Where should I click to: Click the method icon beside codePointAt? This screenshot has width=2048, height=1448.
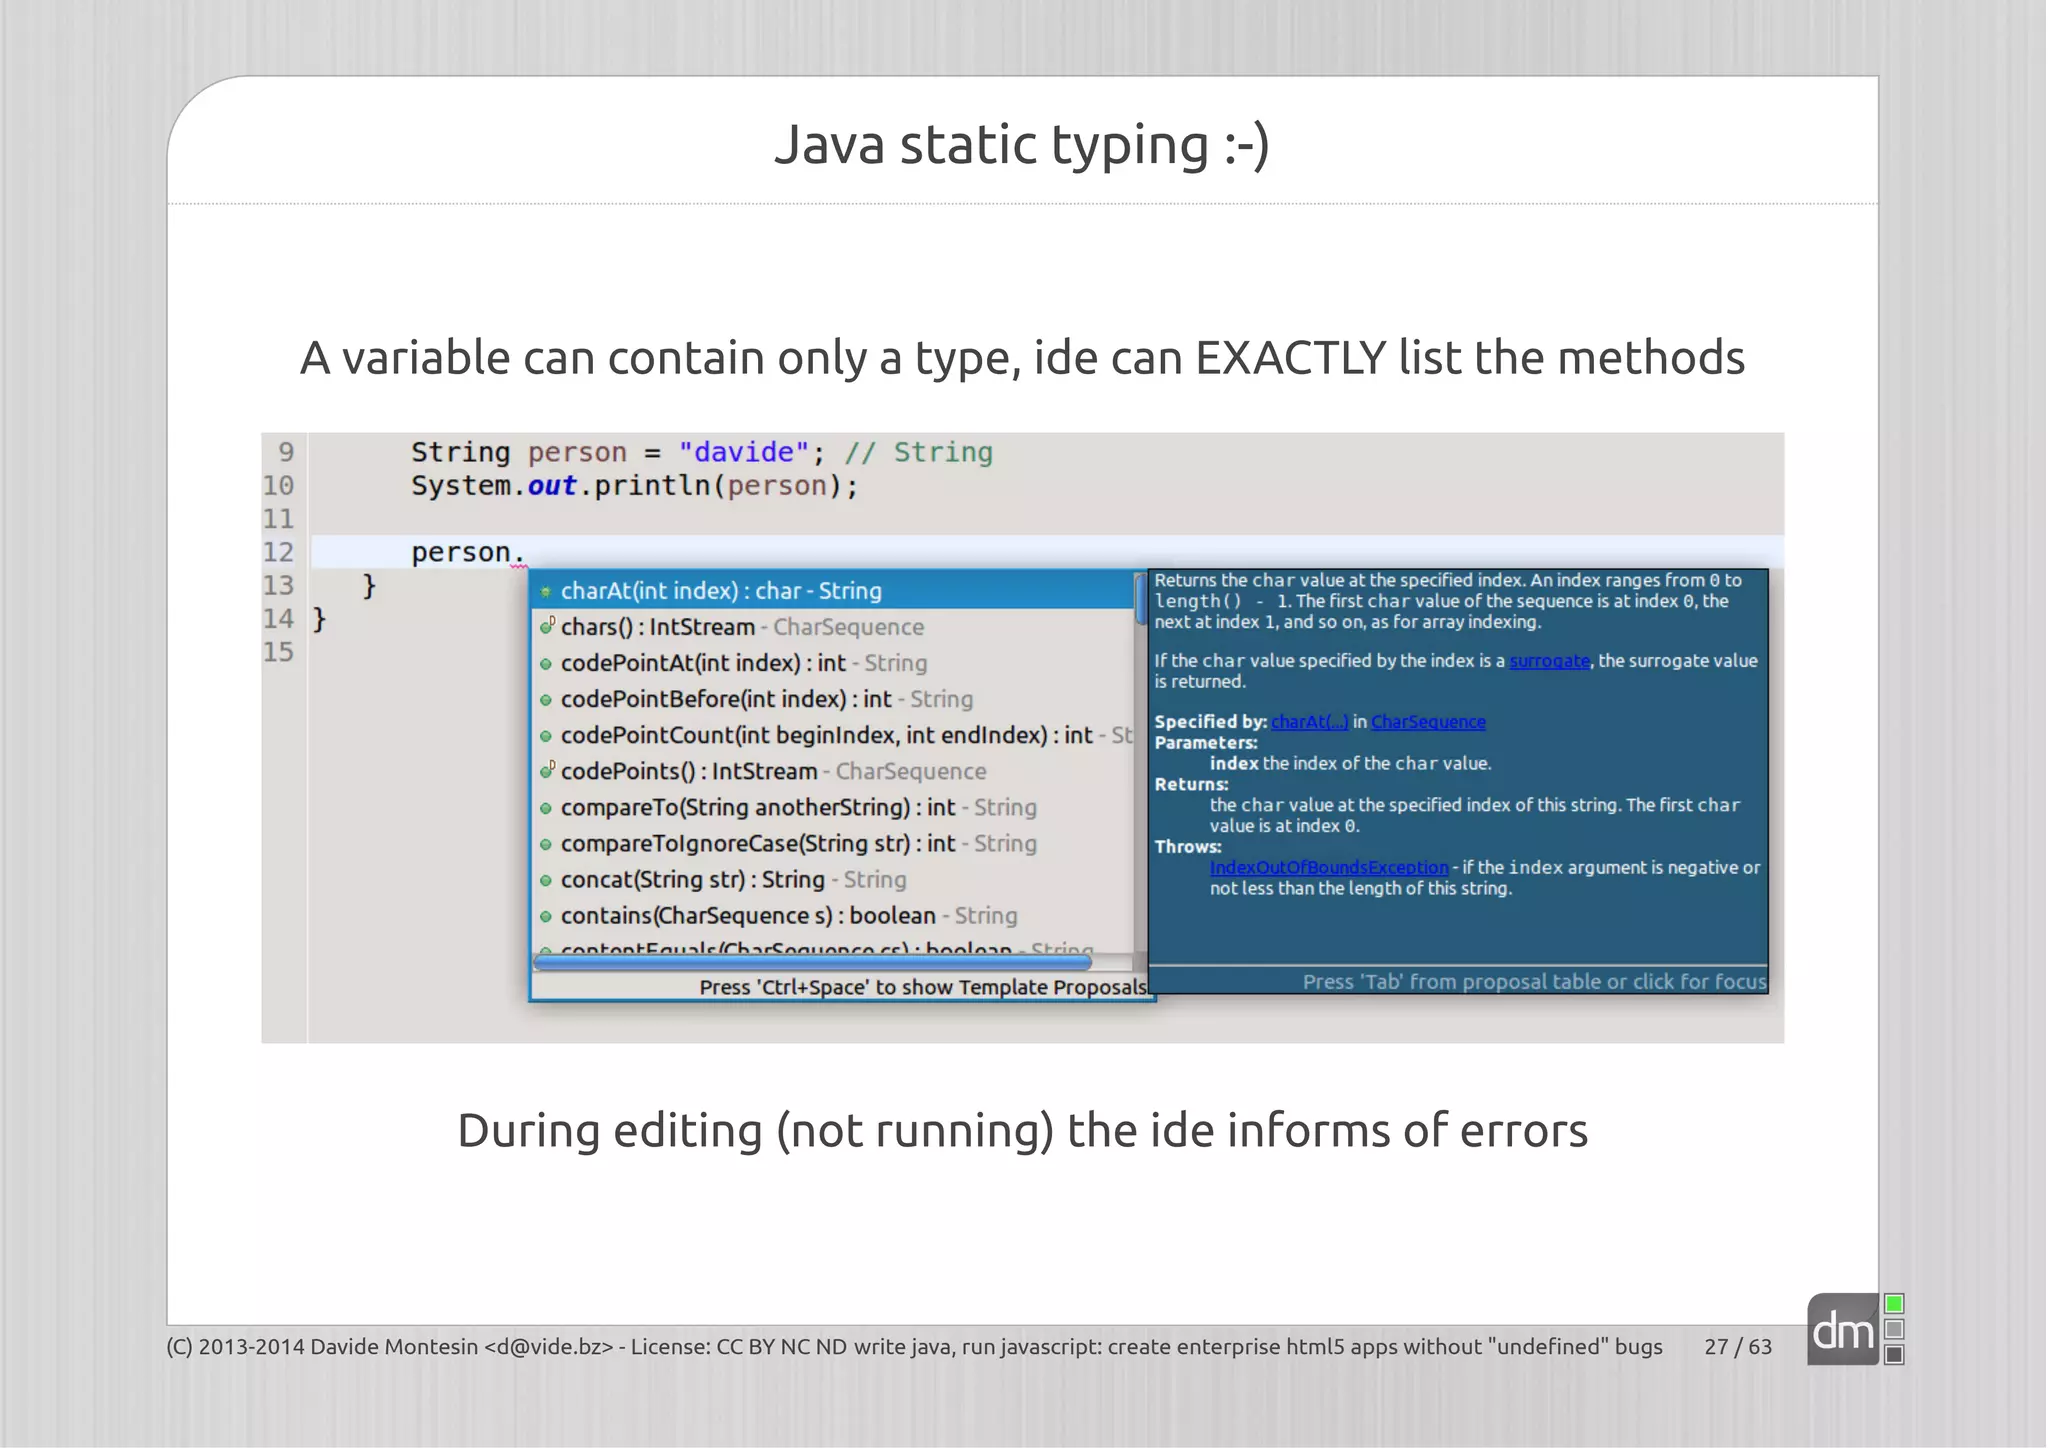[546, 664]
